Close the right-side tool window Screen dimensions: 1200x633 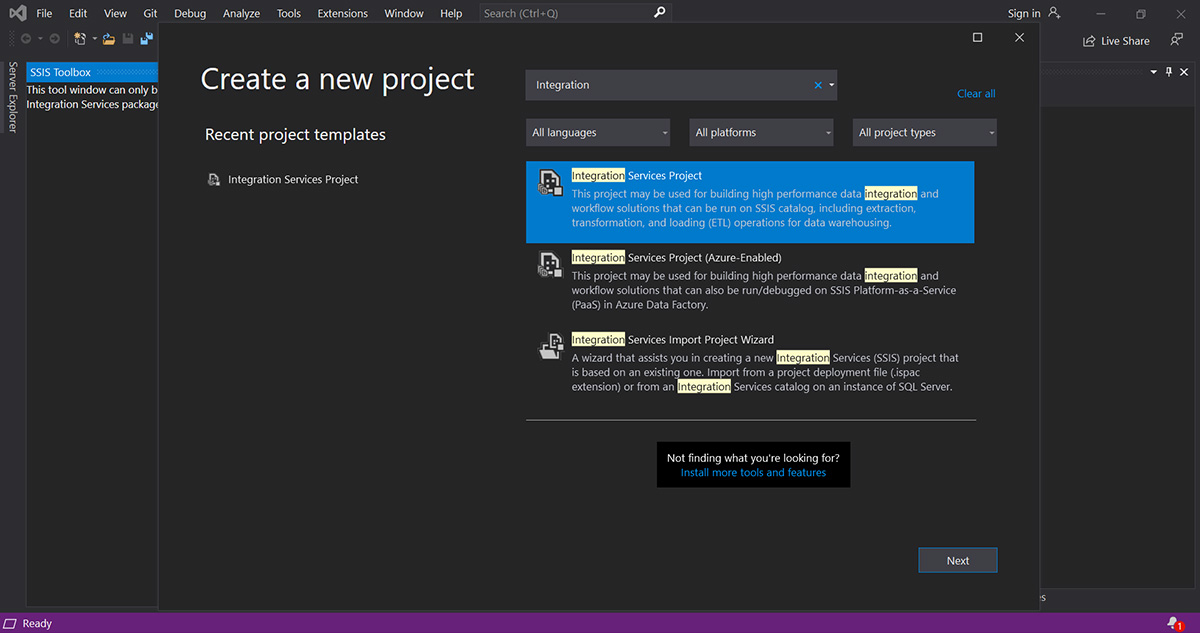1185,72
